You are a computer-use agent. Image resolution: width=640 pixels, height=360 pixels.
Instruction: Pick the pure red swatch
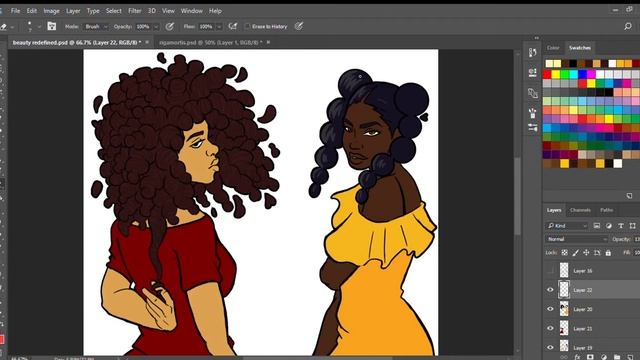point(547,74)
